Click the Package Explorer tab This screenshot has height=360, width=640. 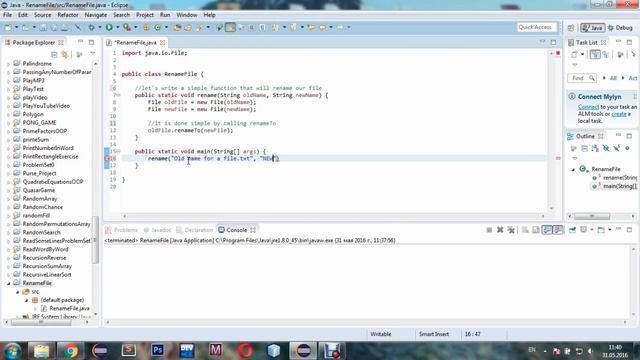pos(33,42)
